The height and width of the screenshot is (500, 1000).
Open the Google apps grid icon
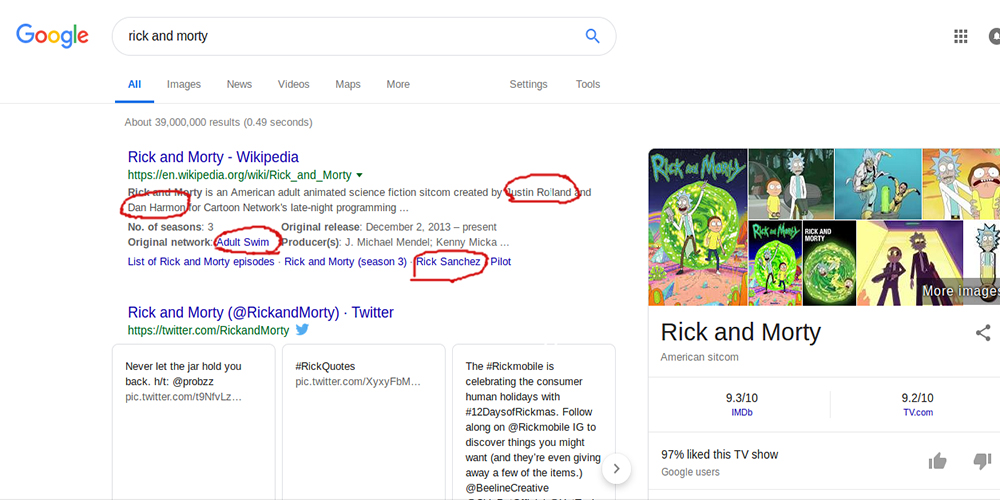960,36
